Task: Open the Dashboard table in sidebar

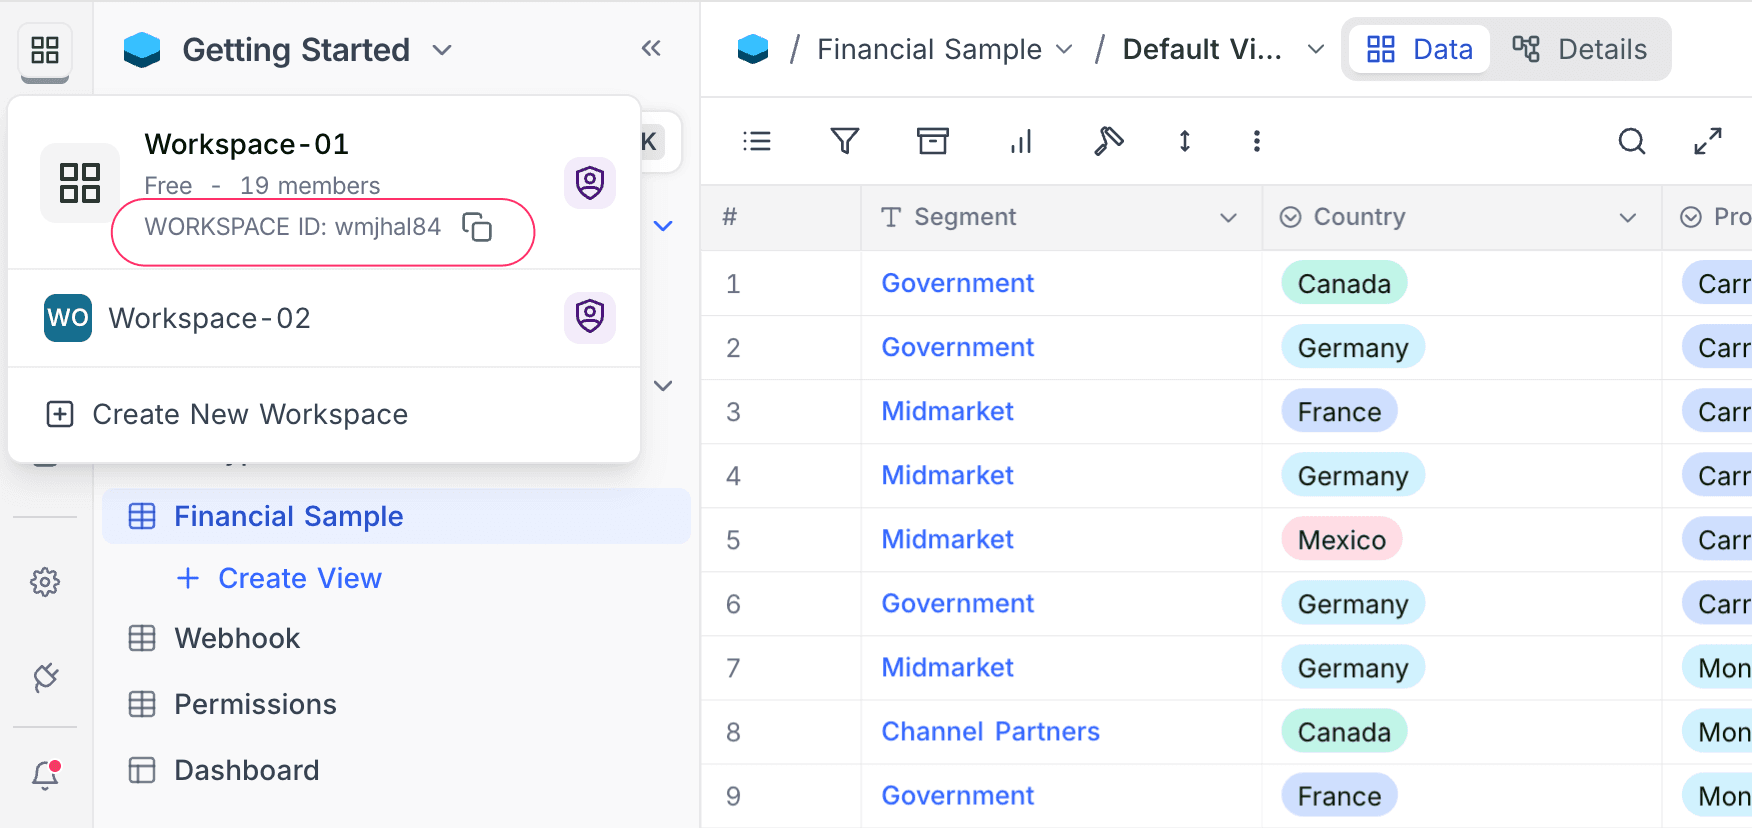Action: (x=246, y=770)
